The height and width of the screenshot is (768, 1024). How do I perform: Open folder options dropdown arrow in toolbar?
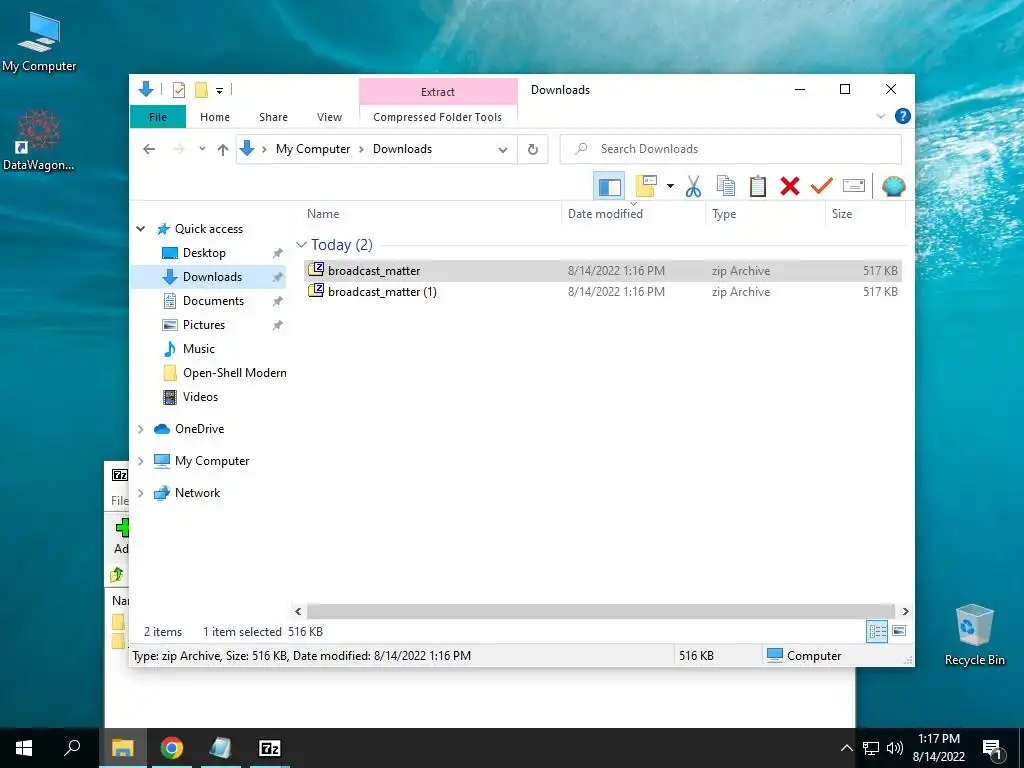click(x=670, y=187)
